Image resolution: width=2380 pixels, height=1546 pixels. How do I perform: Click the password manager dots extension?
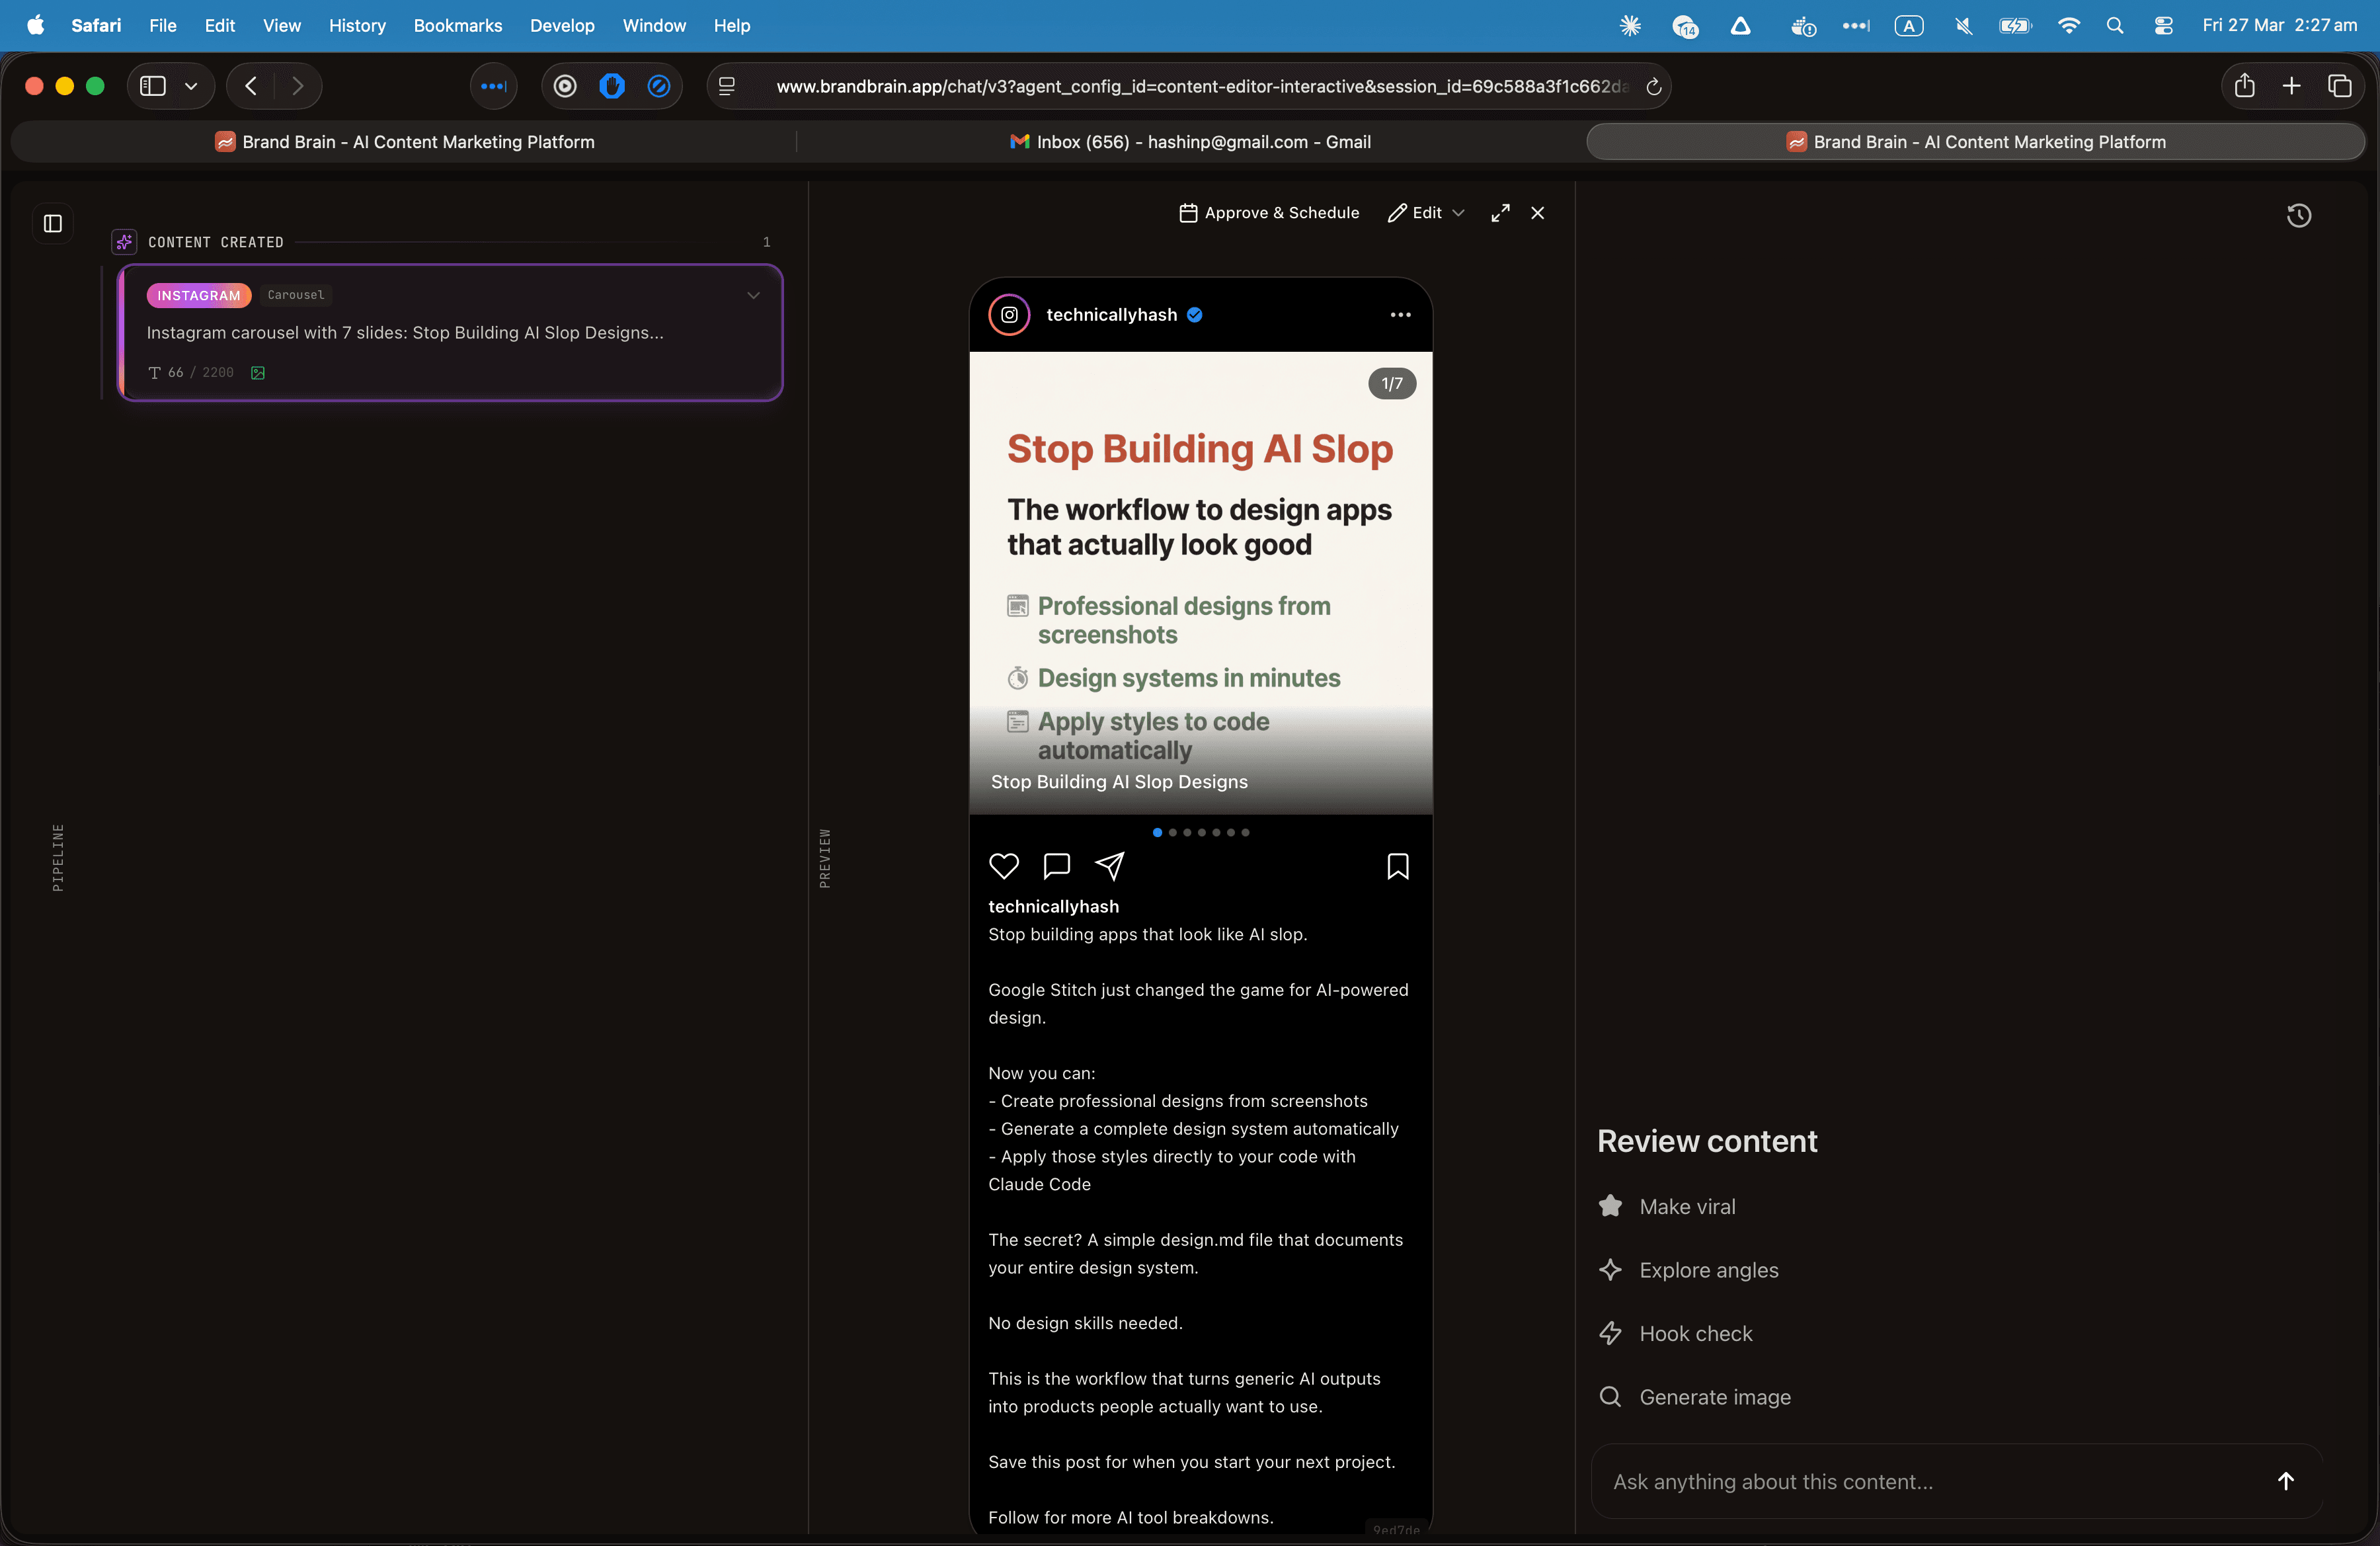[x=494, y=86]
